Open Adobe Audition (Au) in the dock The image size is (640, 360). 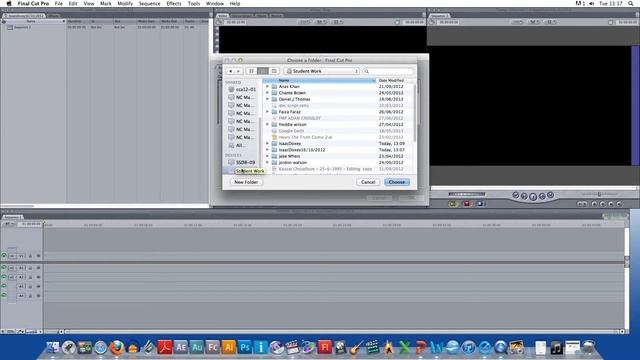(x=197, y=347)
